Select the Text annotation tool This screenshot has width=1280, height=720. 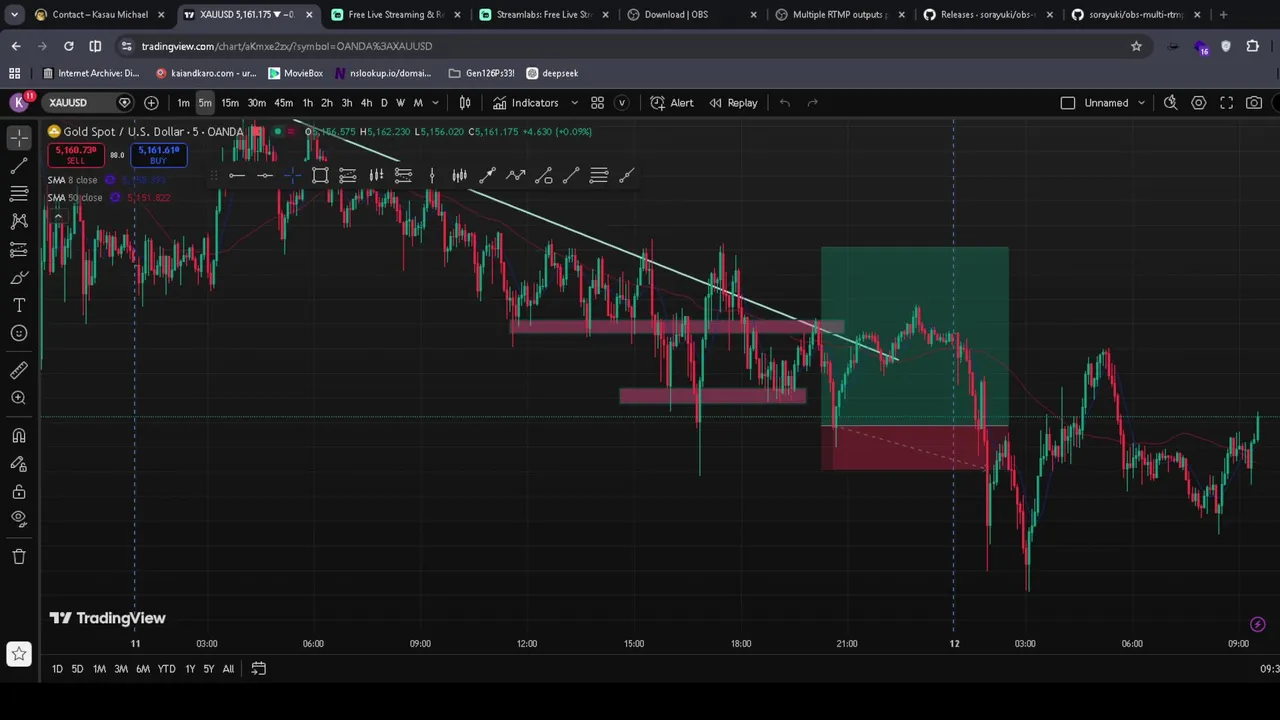tap(19, 305)
